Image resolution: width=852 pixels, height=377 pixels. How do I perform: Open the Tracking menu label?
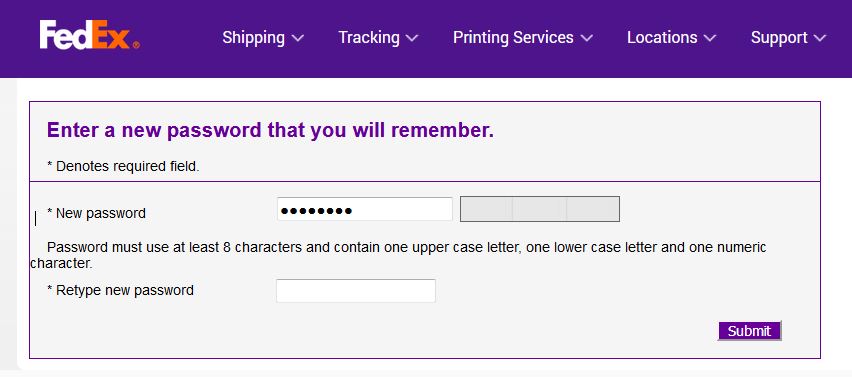point(369,37)
